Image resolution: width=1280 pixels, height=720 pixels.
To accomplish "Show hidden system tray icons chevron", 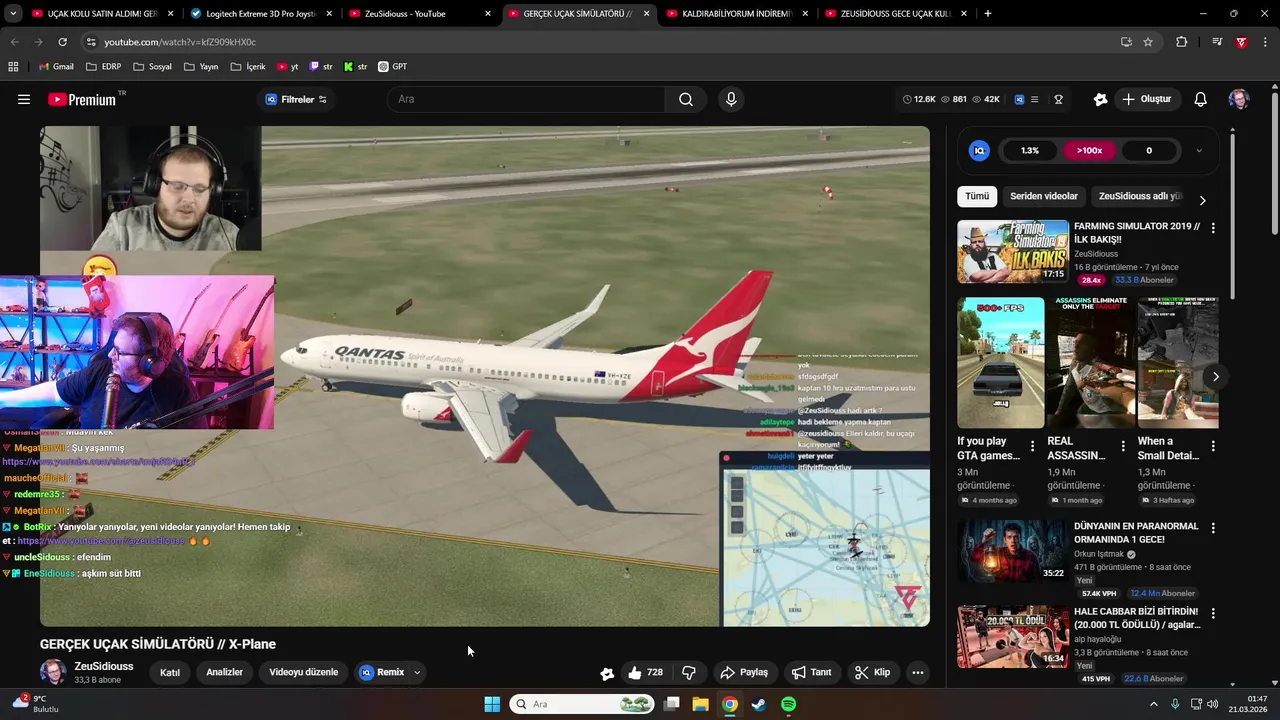I will point(1154,704).
